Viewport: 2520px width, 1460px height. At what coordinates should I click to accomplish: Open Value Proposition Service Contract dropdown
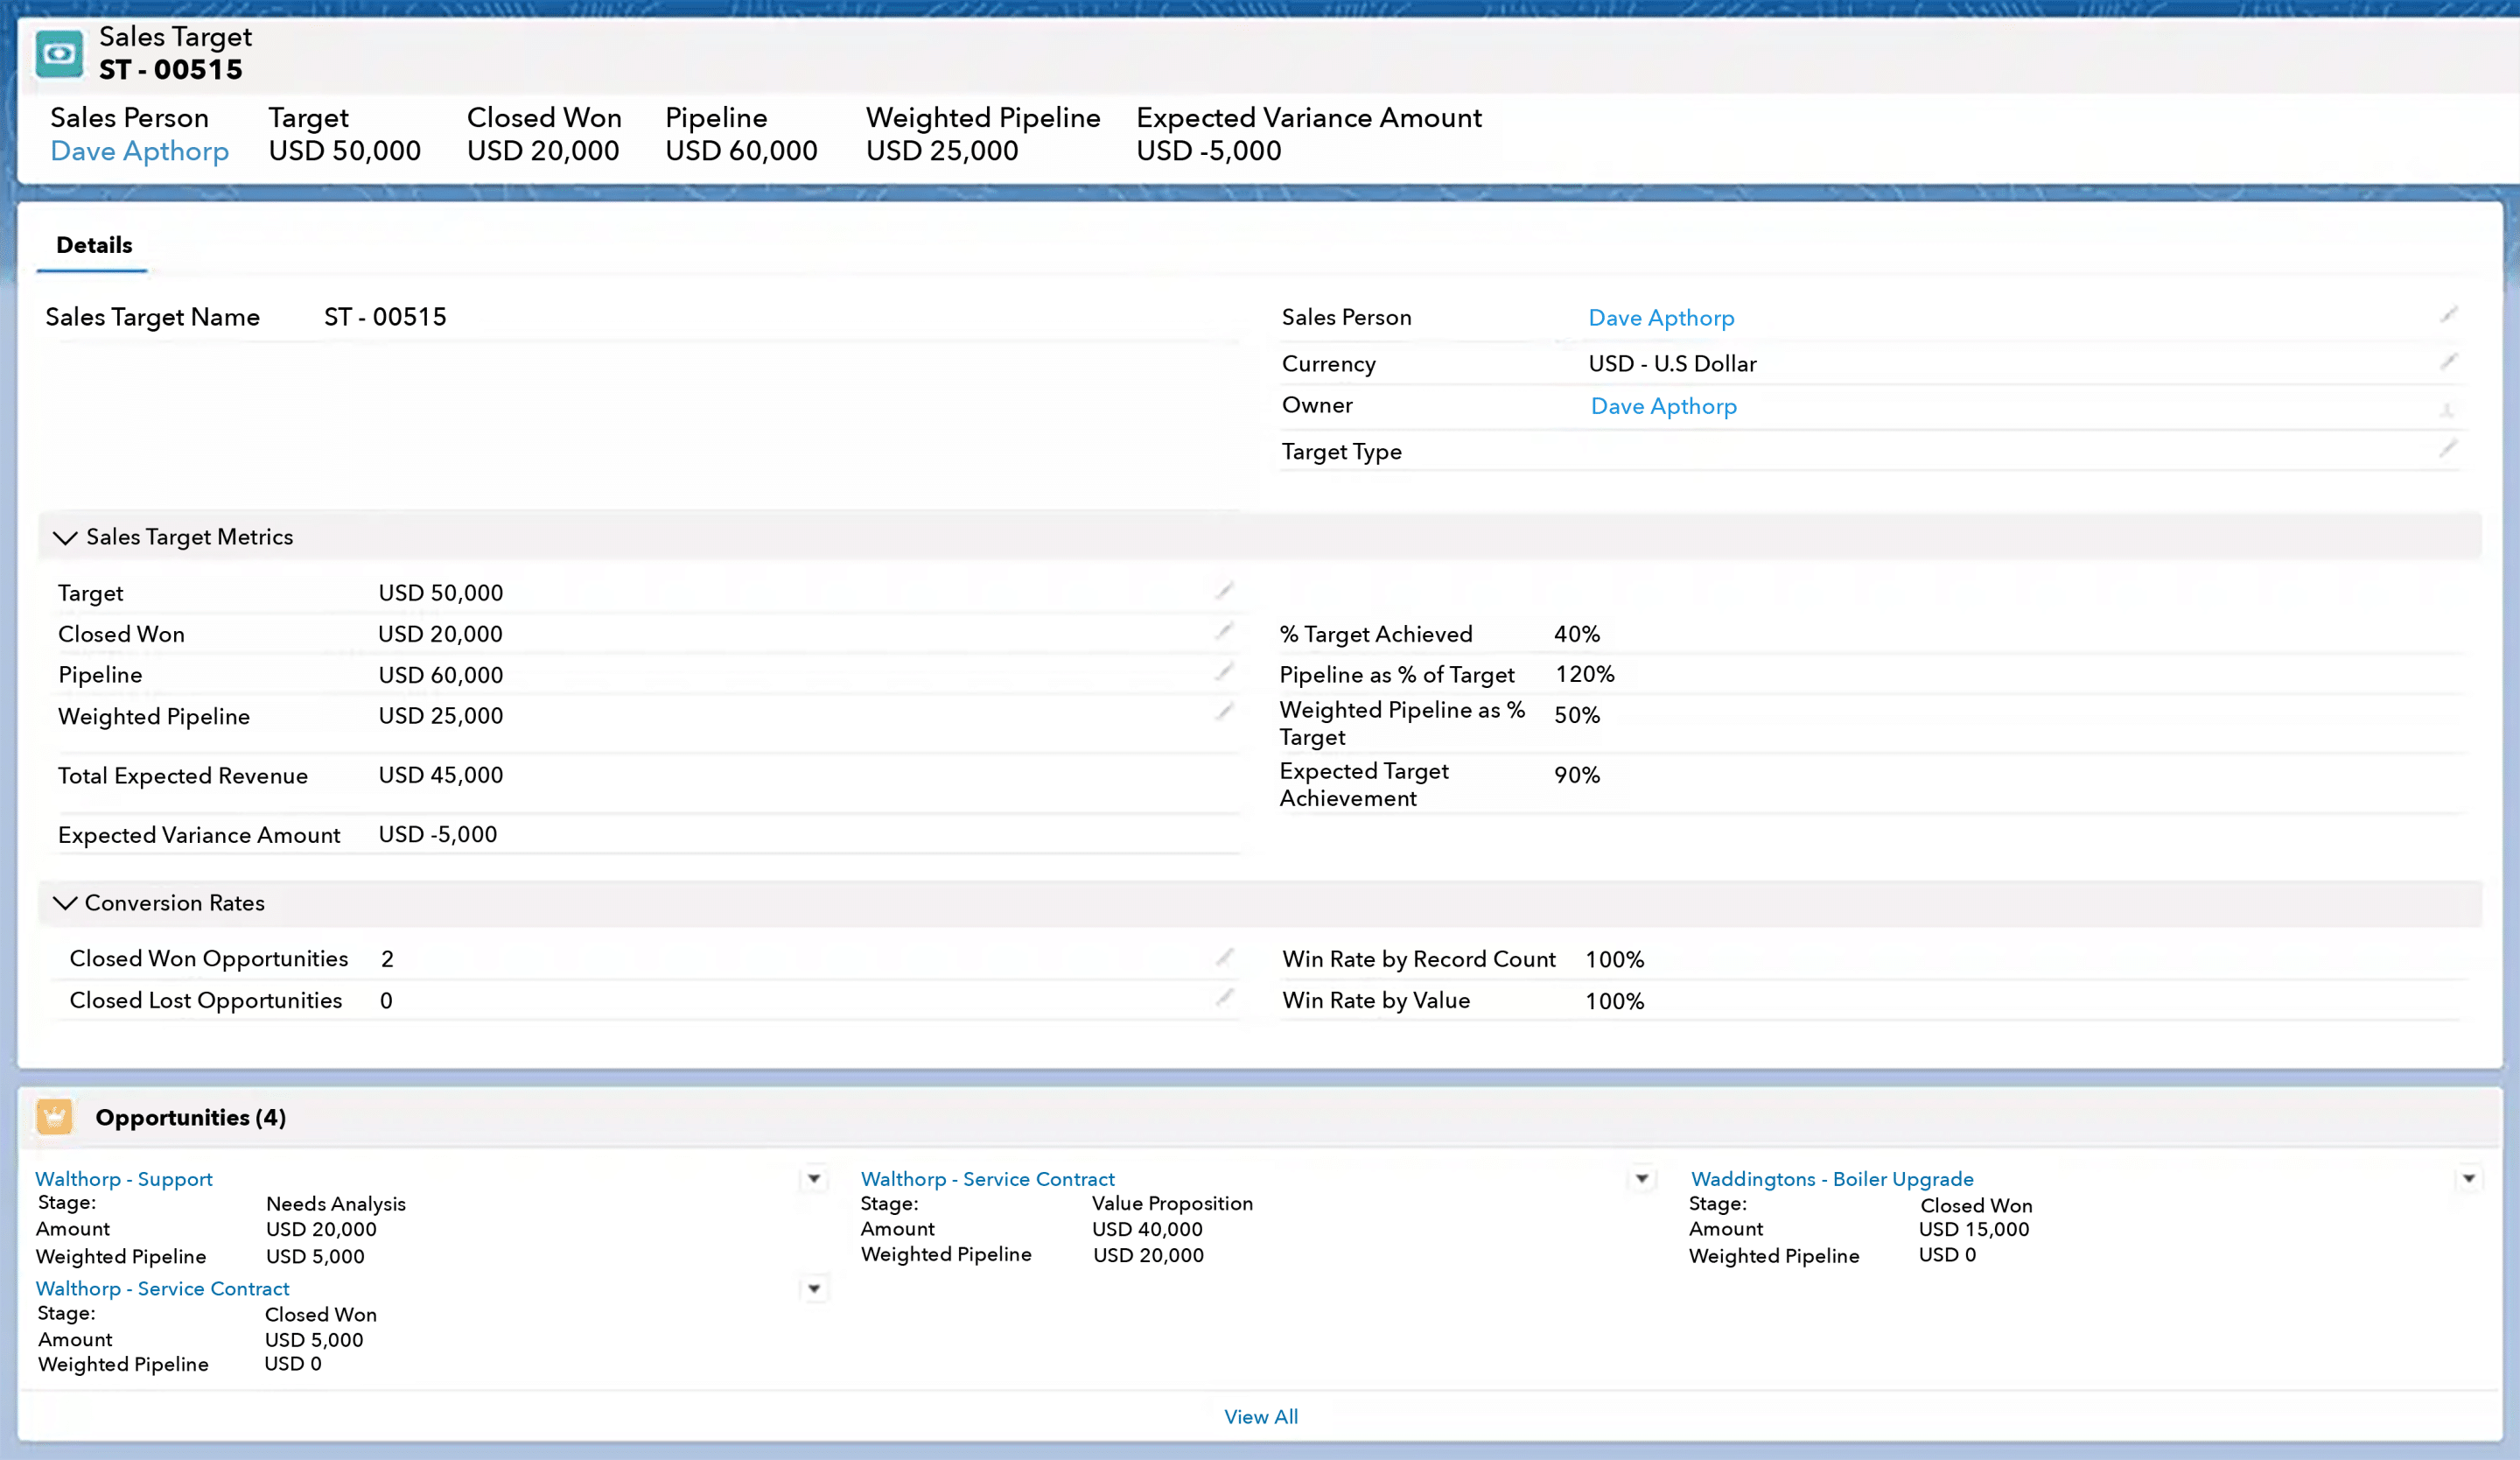pos(1641,1179)
